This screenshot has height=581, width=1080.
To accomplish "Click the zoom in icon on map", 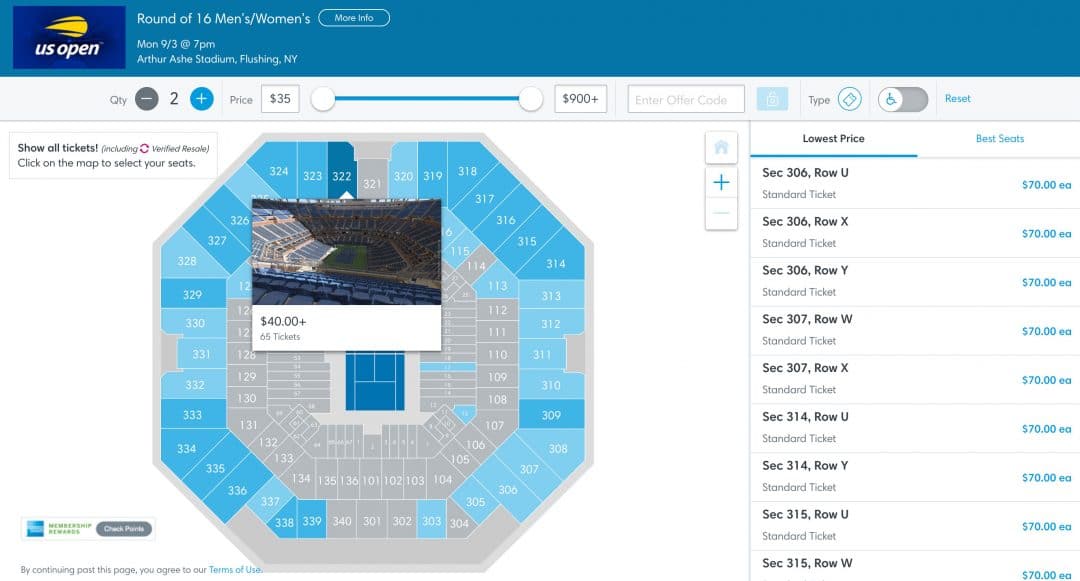I will (721, 182).
